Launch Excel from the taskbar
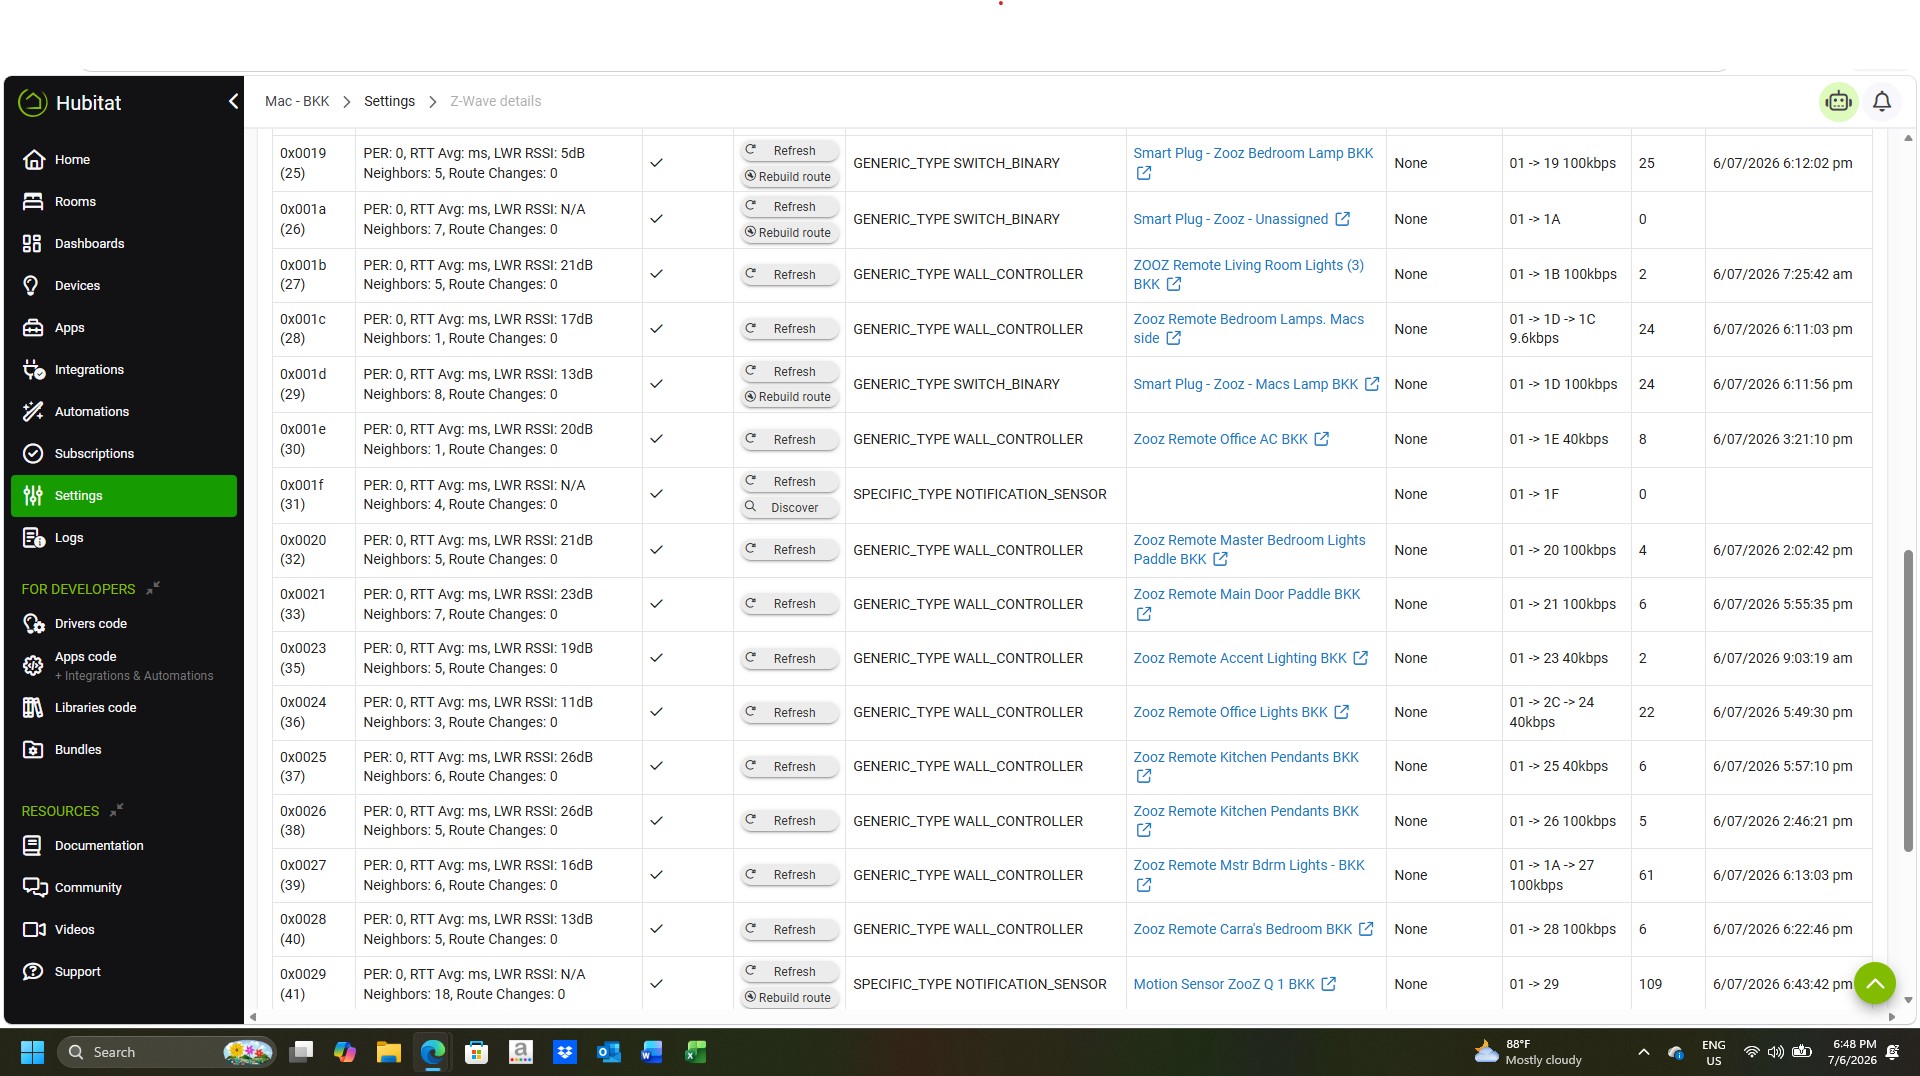The image size is (1920, 1076). click(696, 1052)
